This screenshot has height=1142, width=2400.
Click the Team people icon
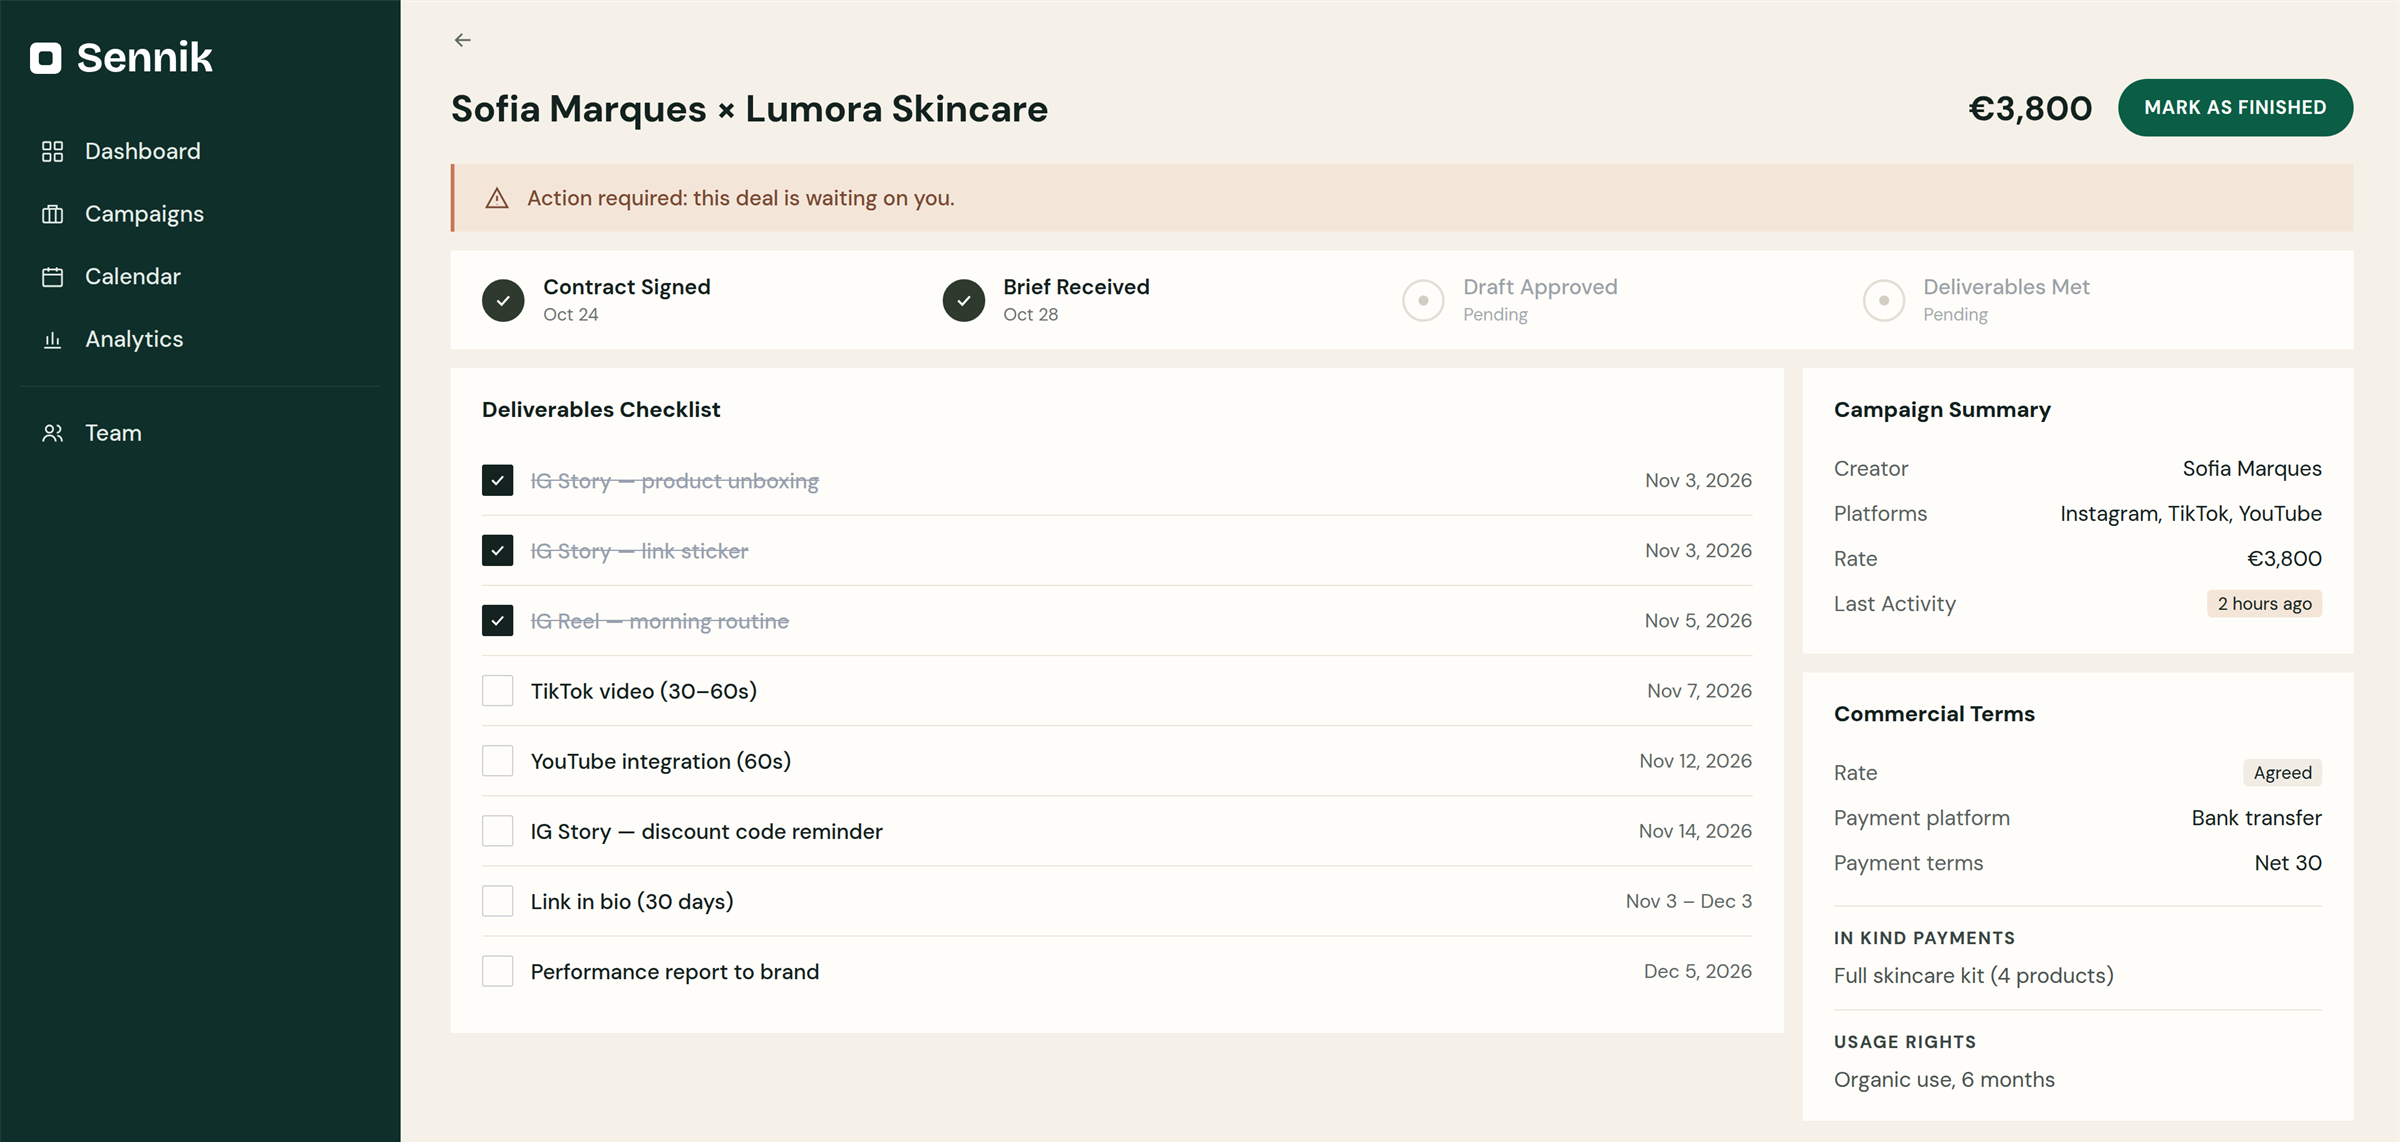coord(53,433)
